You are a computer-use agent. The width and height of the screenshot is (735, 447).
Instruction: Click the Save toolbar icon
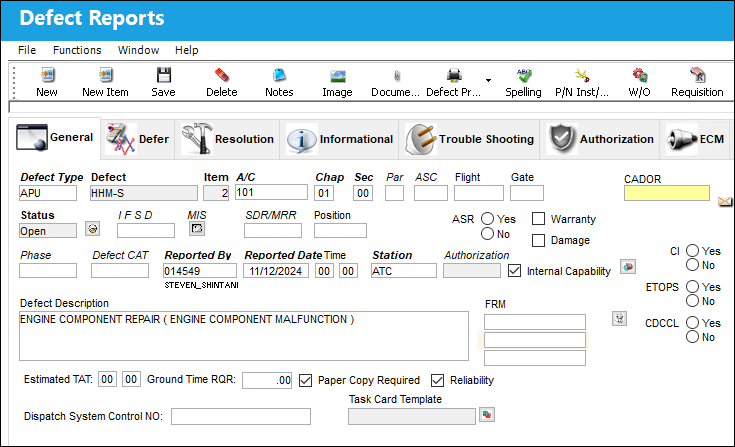[164, 75]
